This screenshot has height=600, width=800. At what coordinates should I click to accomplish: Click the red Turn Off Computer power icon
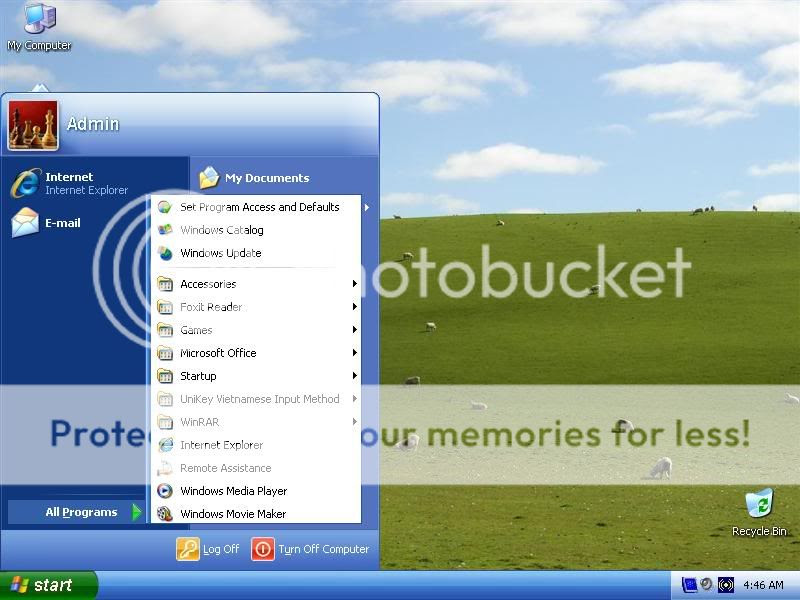click(x=263, y=549)
